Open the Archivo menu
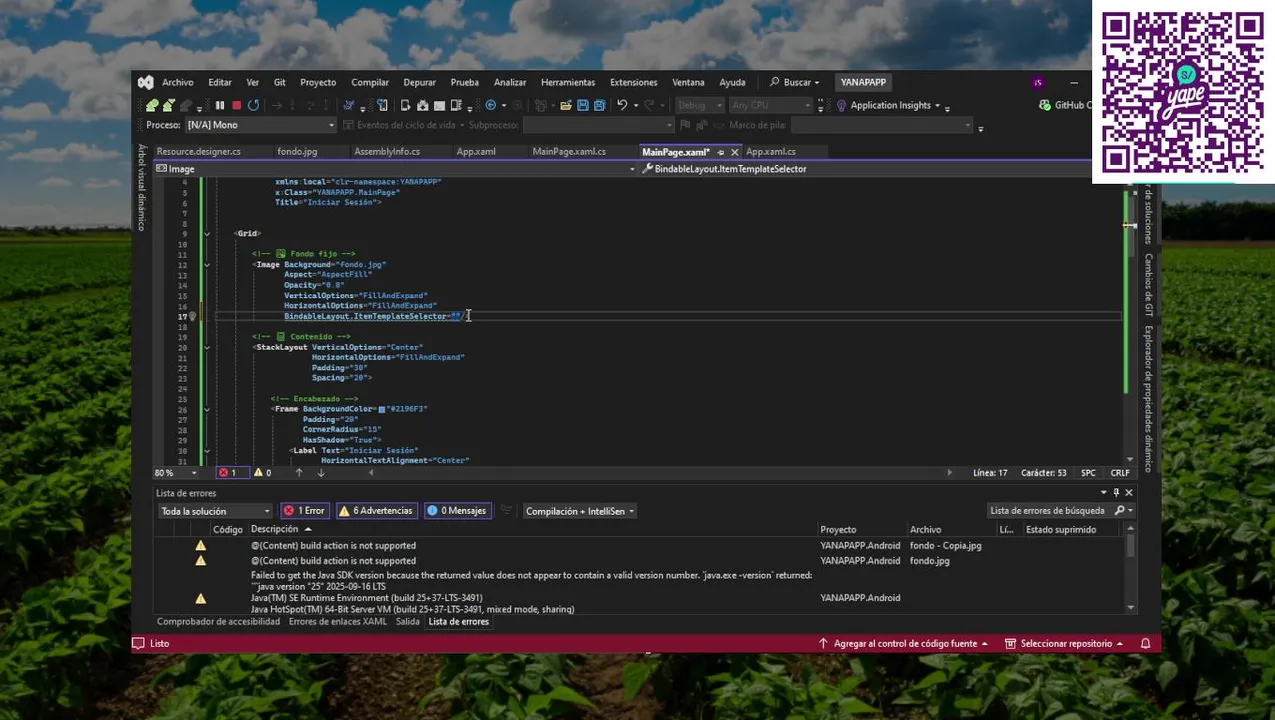This screenshot has height=720, width=1275. tap(178, 82)
